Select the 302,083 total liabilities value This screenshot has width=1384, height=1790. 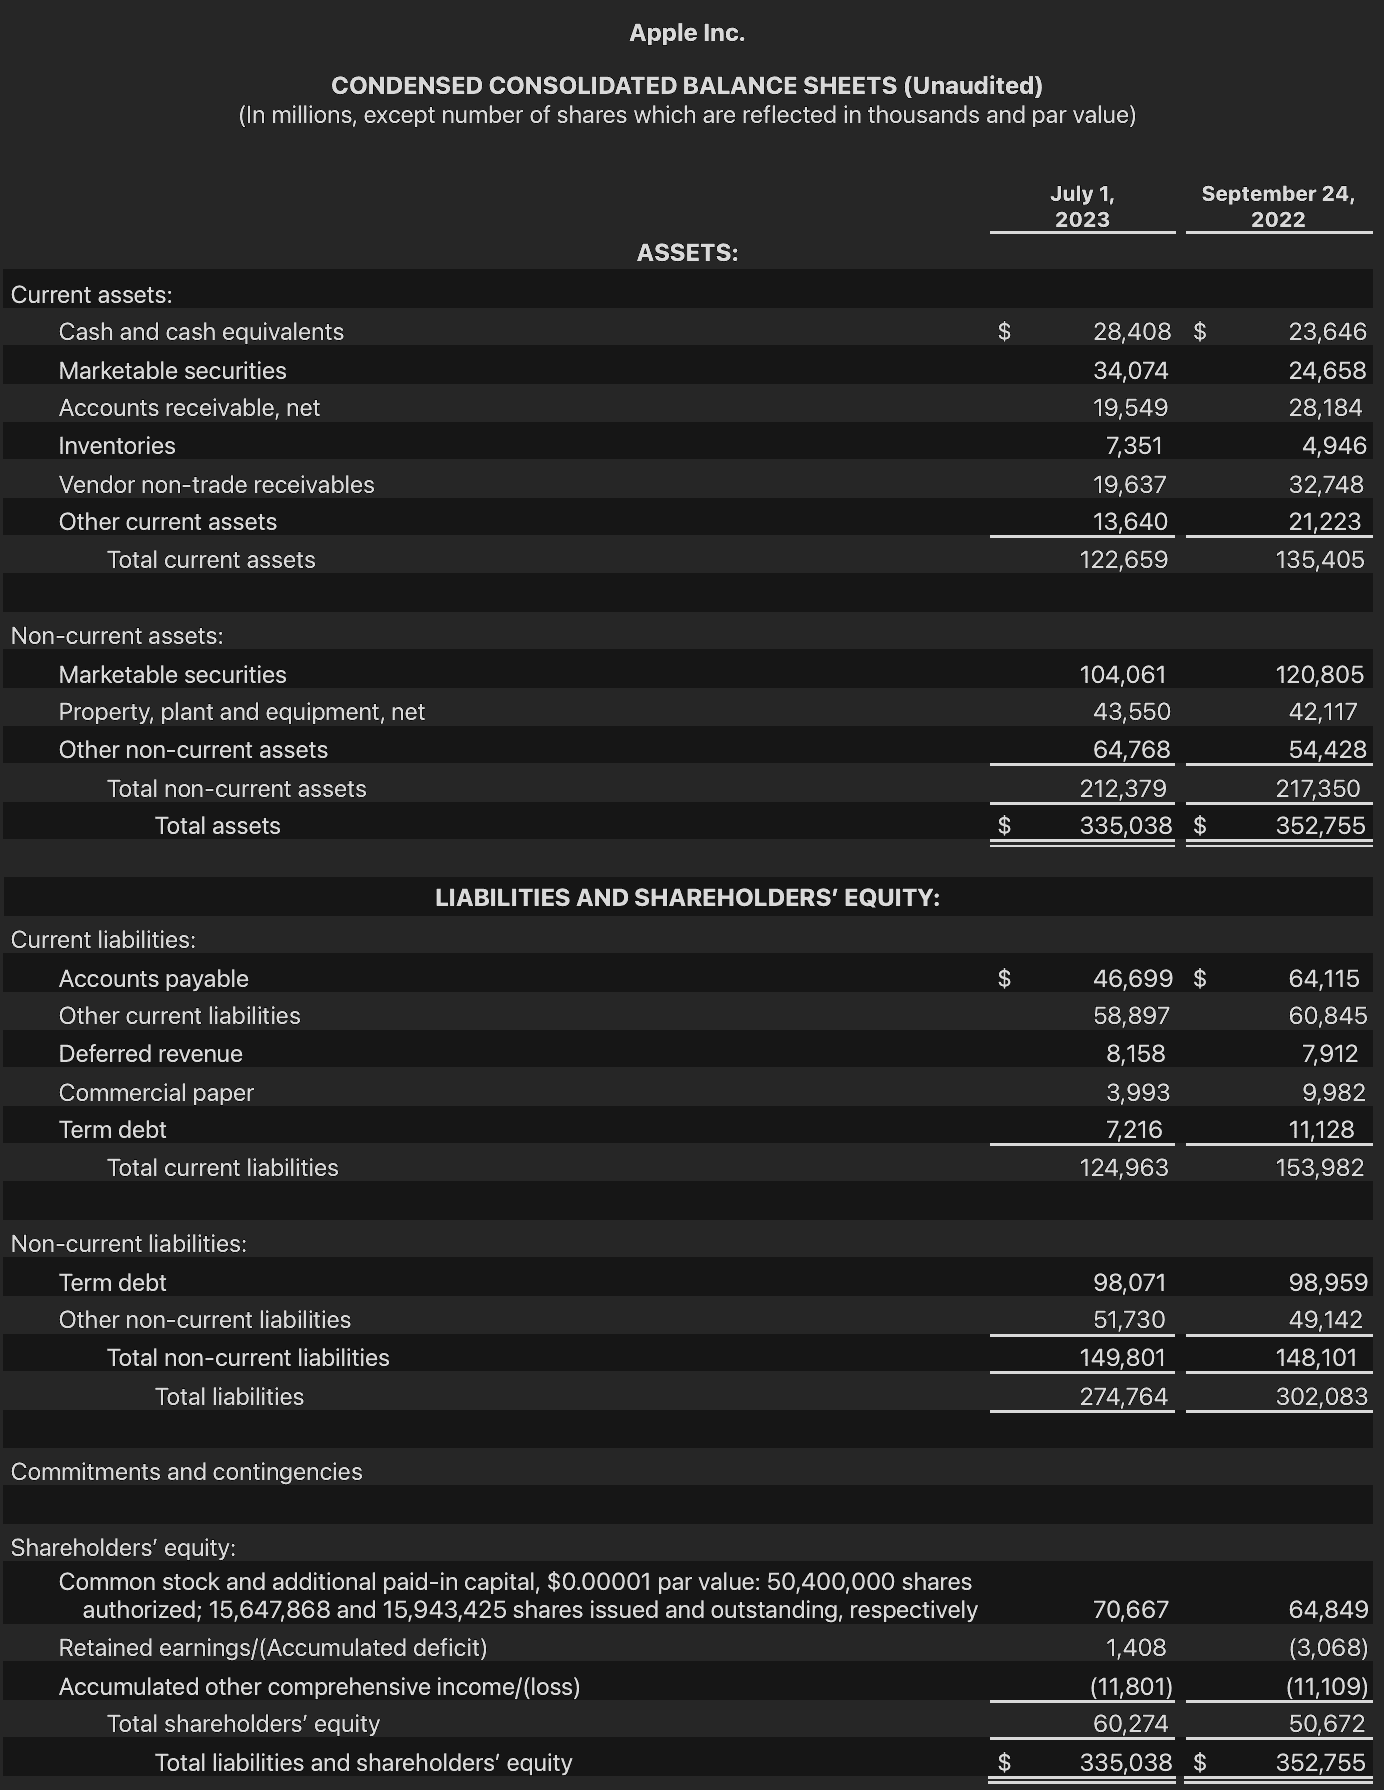[x=1322, y=1397]
